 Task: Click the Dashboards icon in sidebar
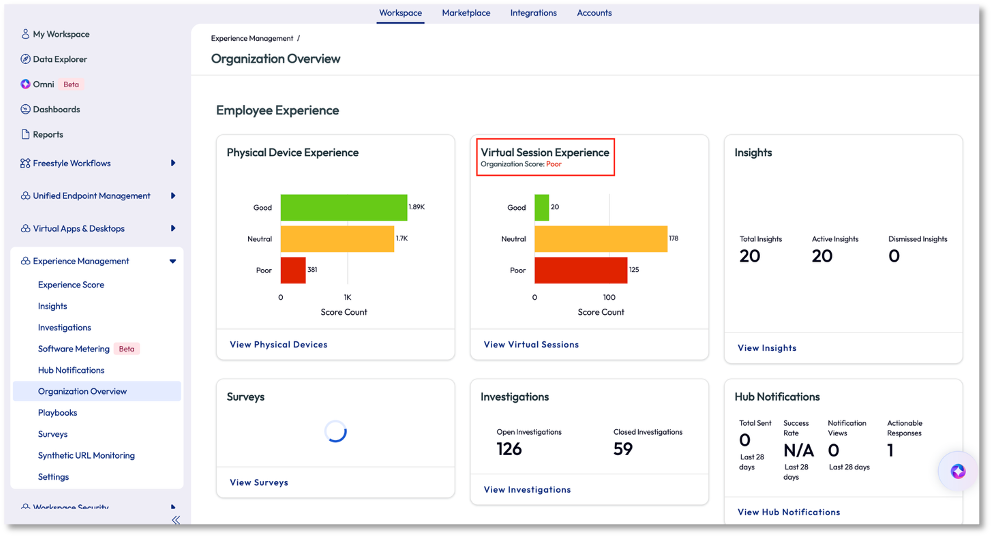pyautogui.click(x=25, y=109)
